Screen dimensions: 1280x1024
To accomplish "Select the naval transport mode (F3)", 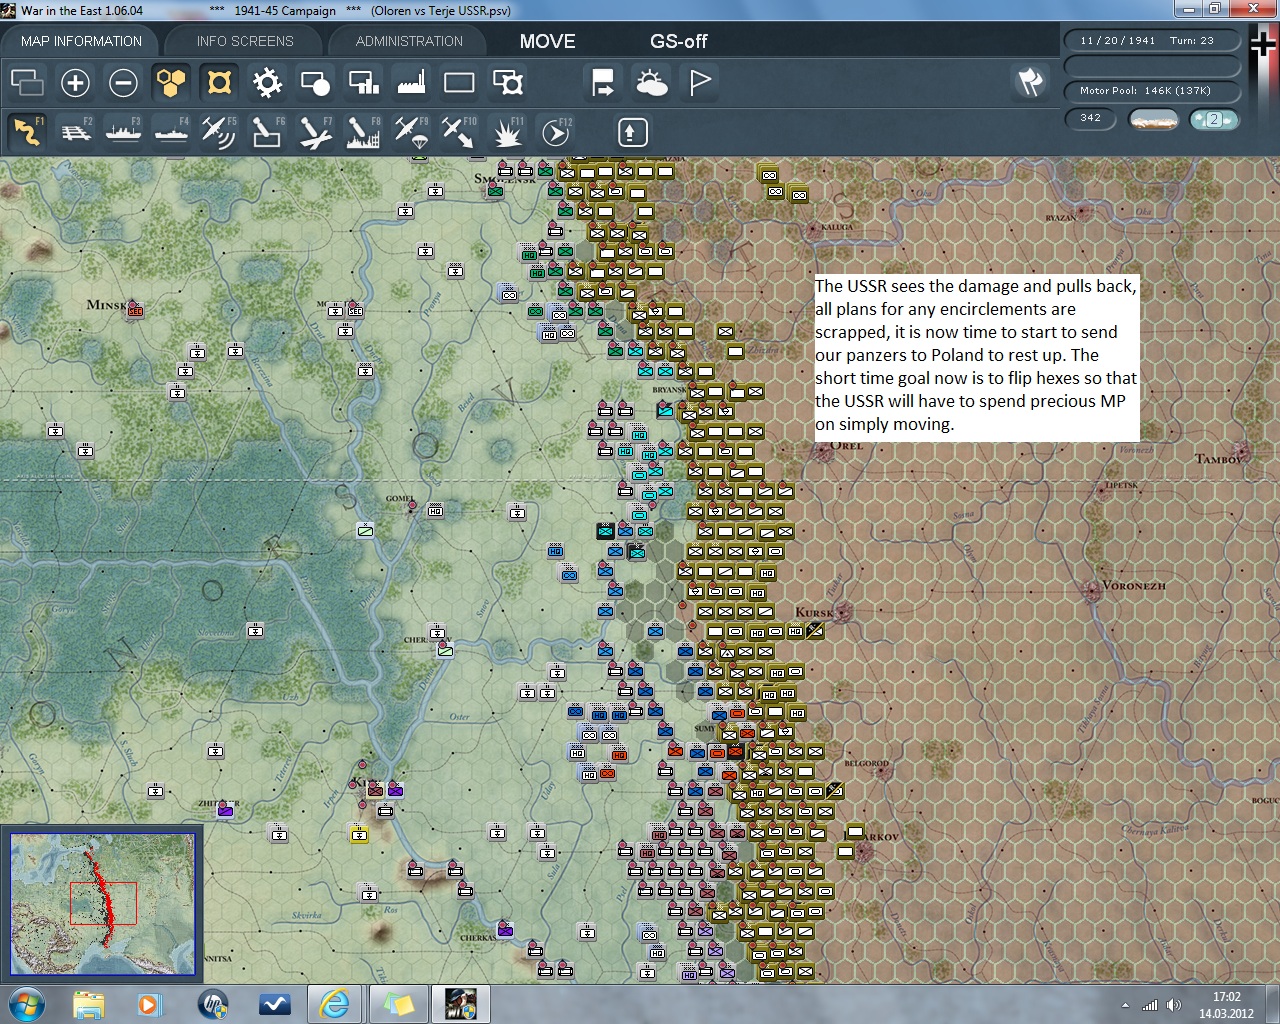I will (123, 132).
